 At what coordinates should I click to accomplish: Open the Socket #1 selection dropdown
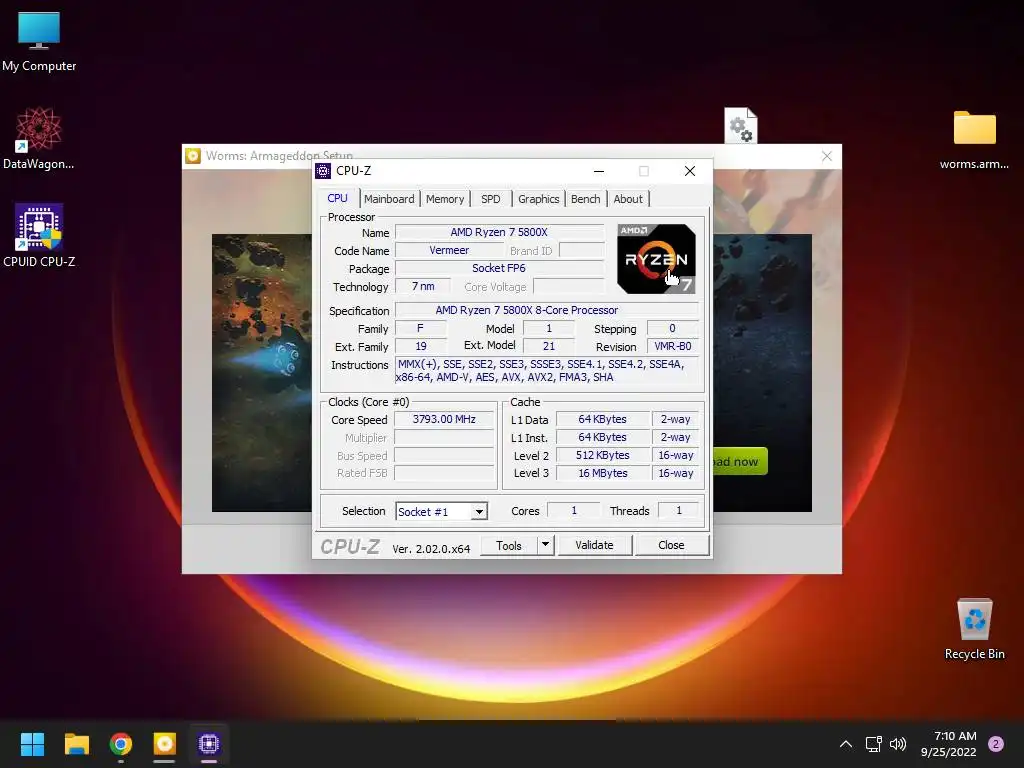tap(441, 511)
